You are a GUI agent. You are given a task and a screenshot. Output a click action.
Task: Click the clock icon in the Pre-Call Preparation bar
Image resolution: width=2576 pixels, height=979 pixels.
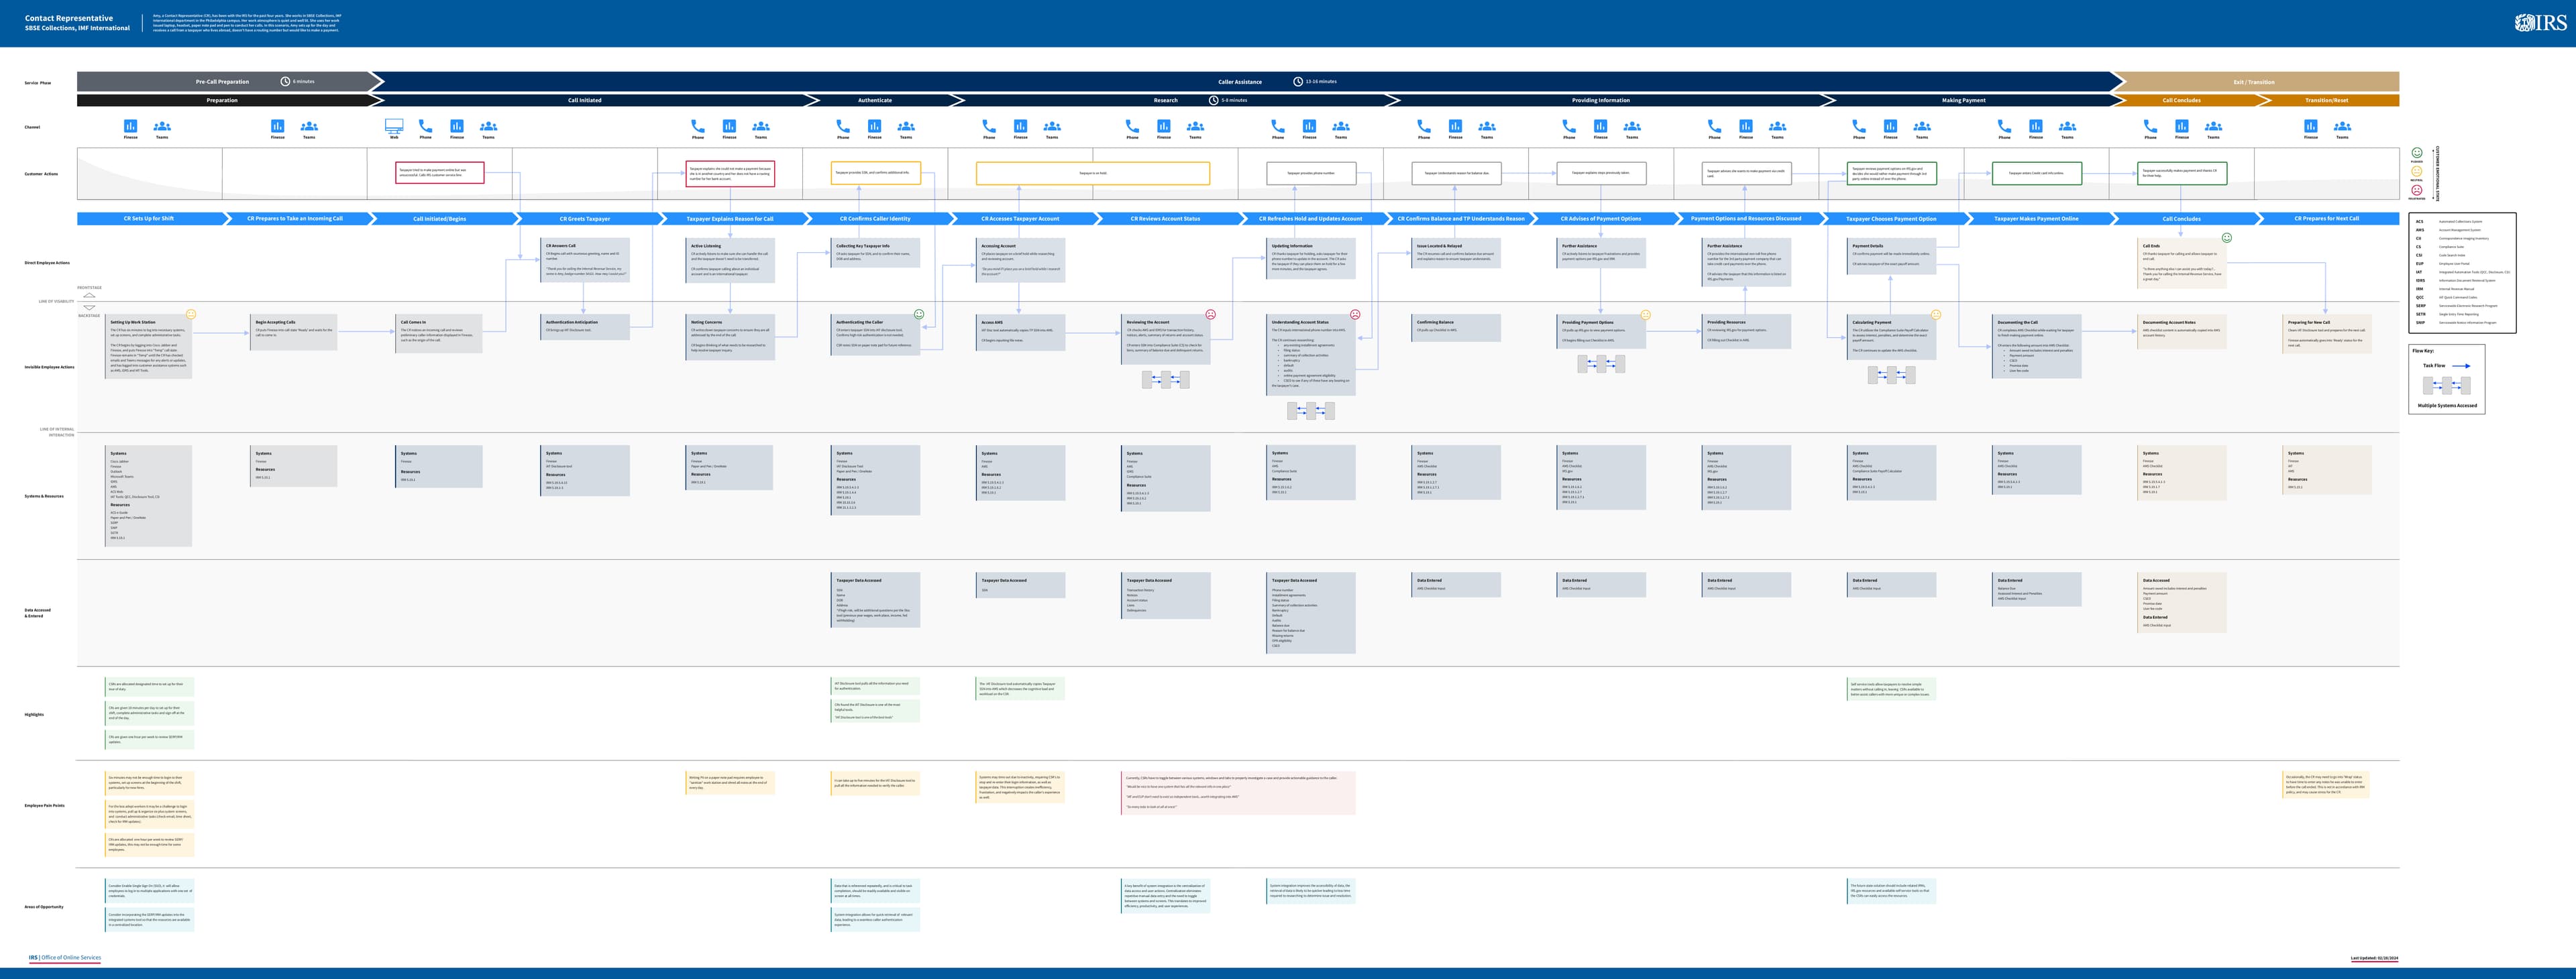click(x=286, y=81)
